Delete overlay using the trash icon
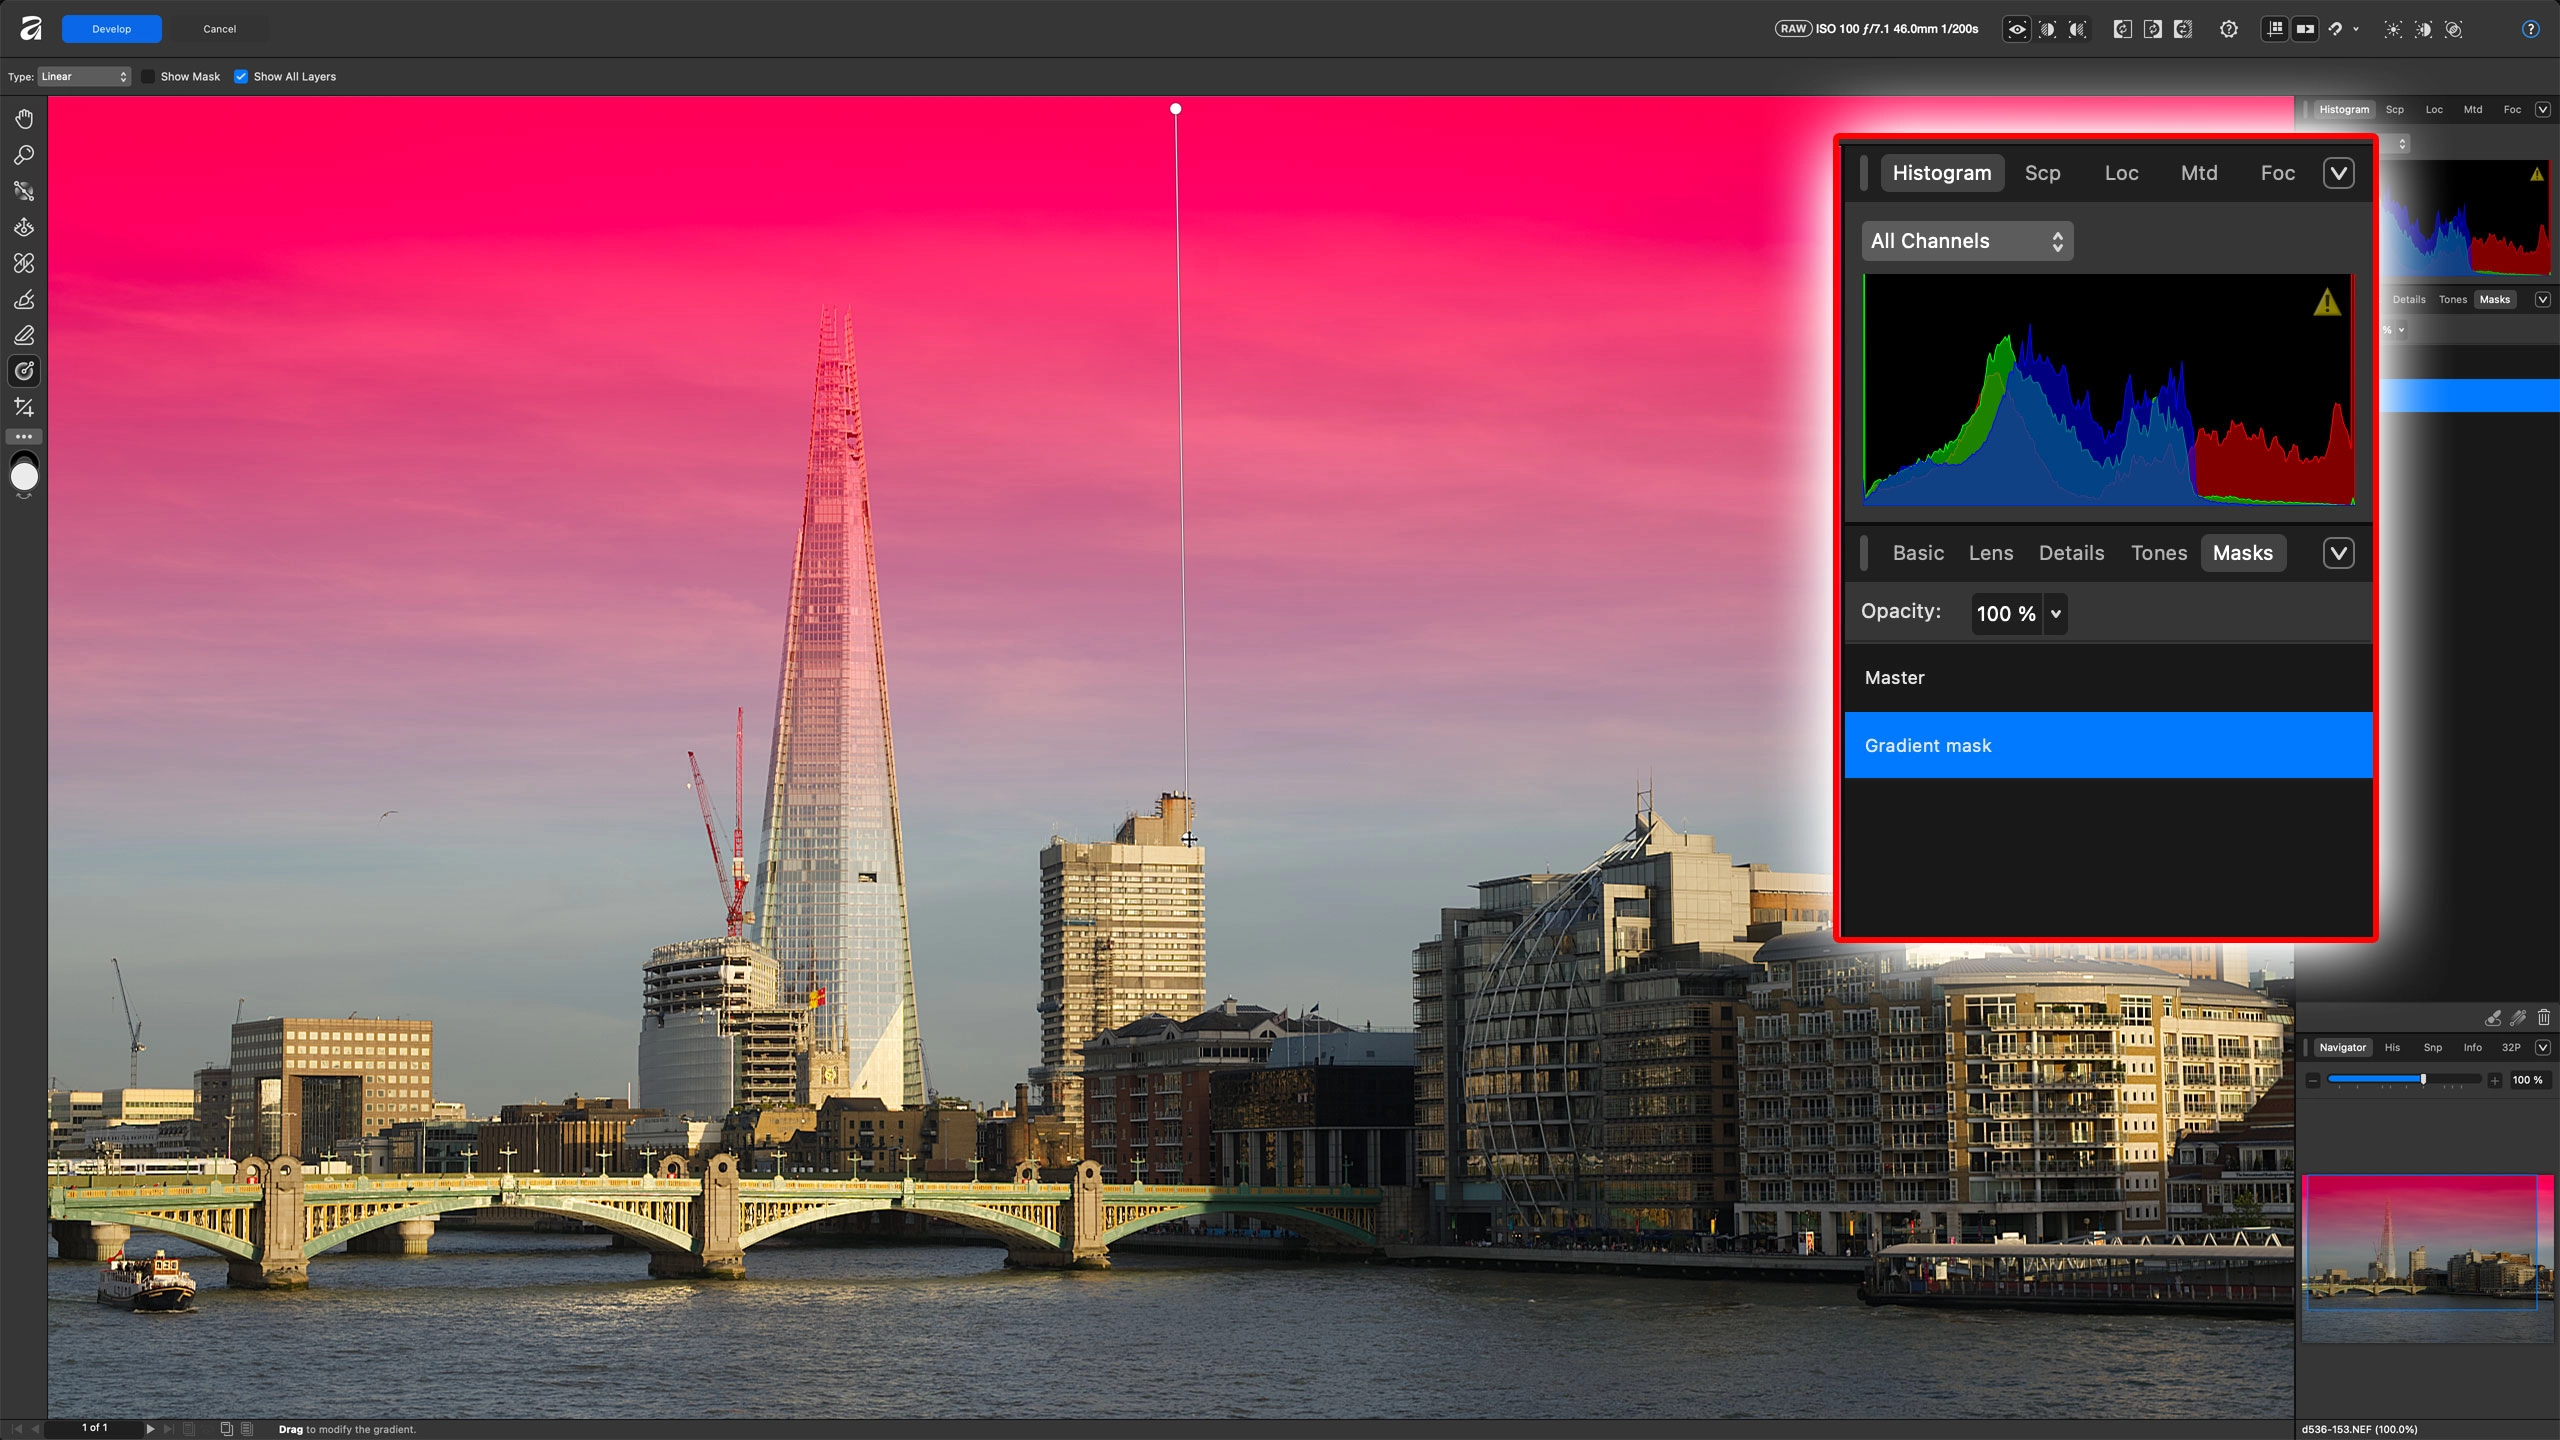 pos(2543,1018)
